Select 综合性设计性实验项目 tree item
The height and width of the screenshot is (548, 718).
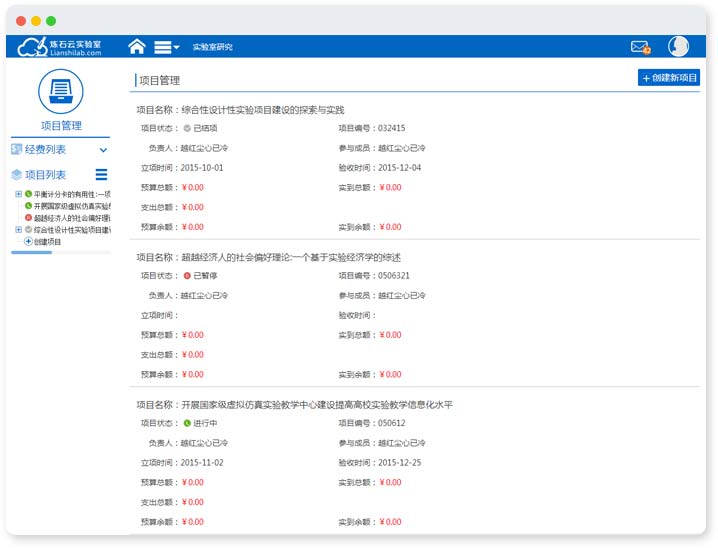pyautogui.click(x=72, y=230)
